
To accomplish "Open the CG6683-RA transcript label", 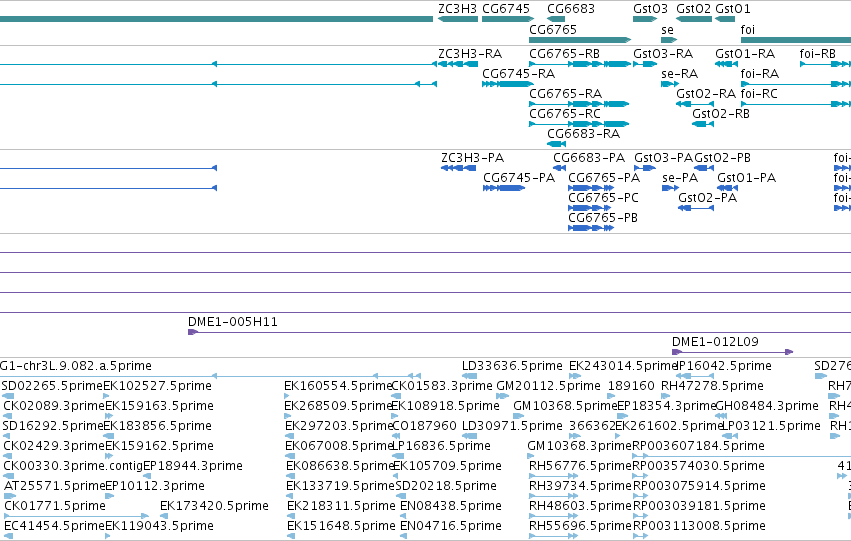I will click(x=583, y=134).
